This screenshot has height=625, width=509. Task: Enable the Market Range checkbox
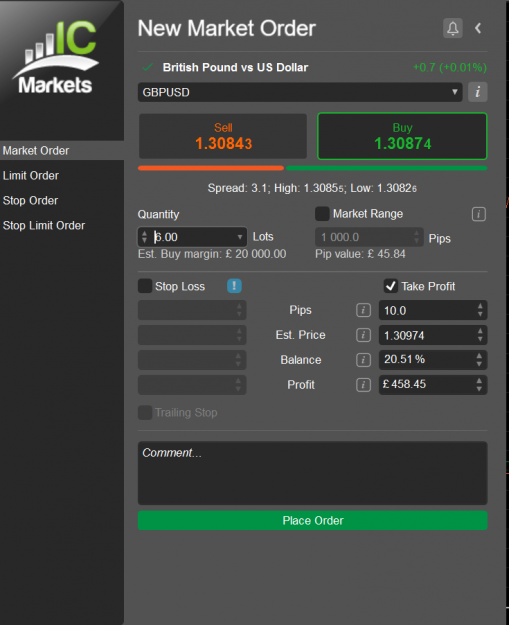pyautogui.click(x=322, y=214)
